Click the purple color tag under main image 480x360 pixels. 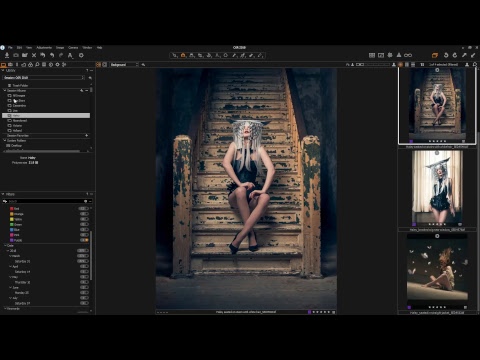tap(309, 312)
